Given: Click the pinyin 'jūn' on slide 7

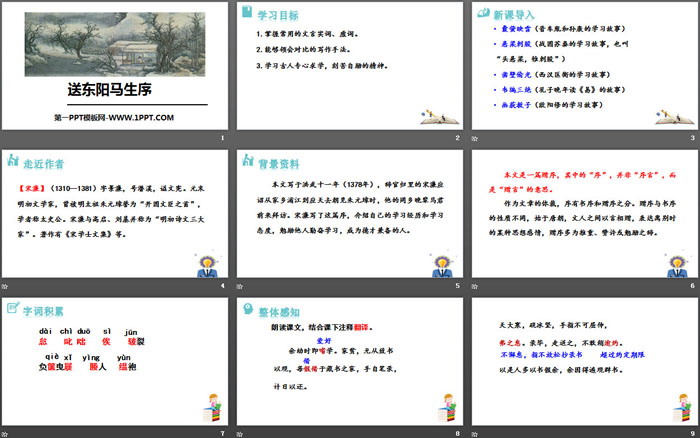Looking at the screenshot, I should (x=131, y=332).
